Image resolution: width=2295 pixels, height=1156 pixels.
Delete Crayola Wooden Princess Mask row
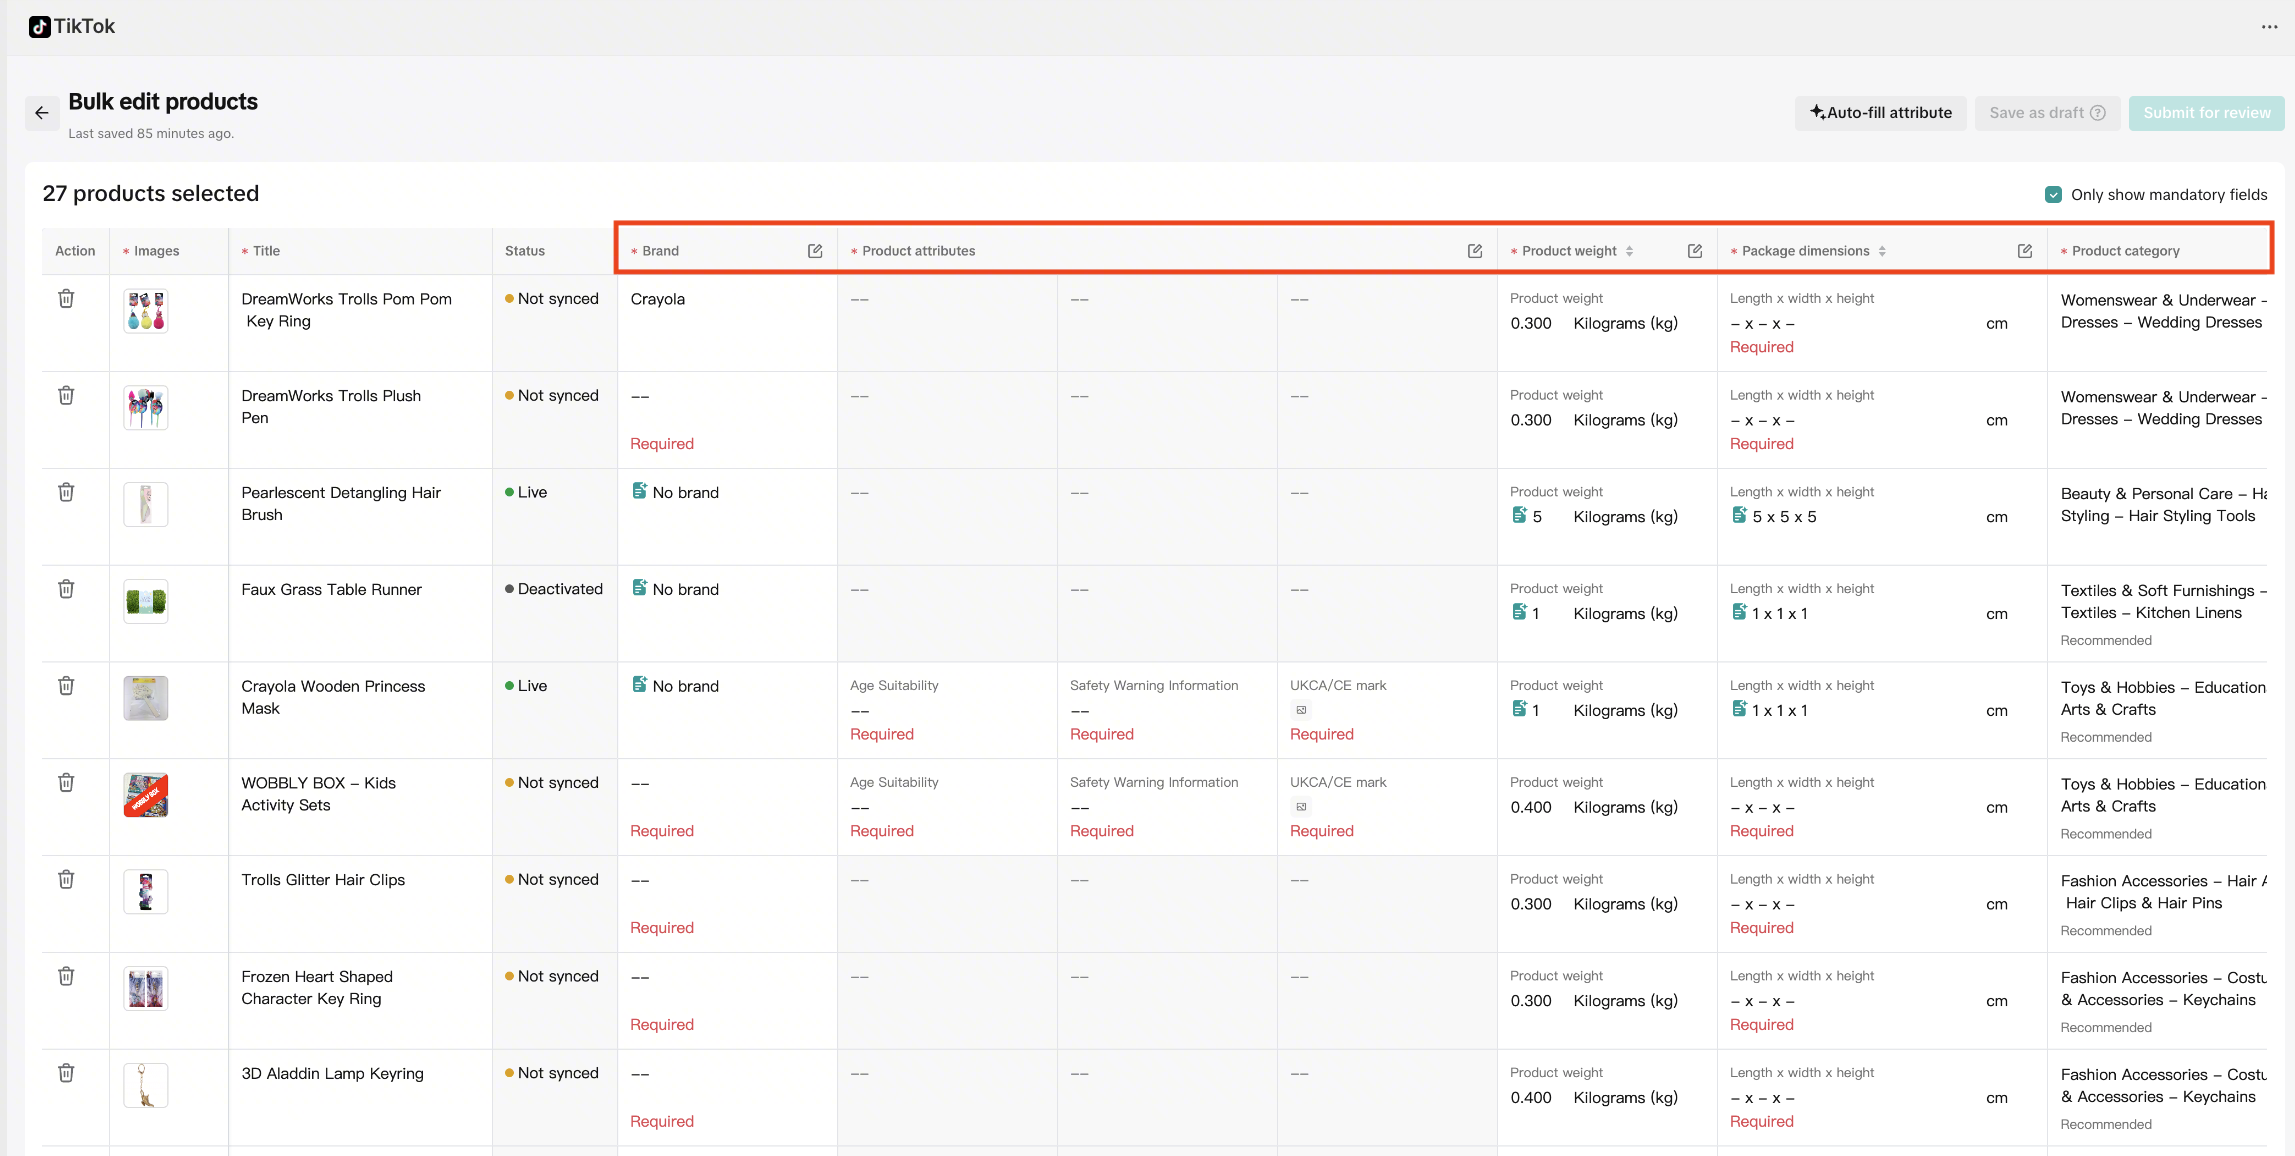pos(66,686)
